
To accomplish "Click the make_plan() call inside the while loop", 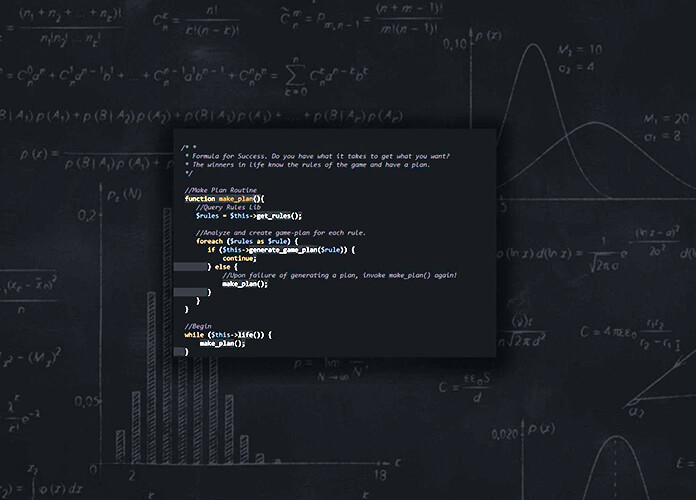I will 222,343.
